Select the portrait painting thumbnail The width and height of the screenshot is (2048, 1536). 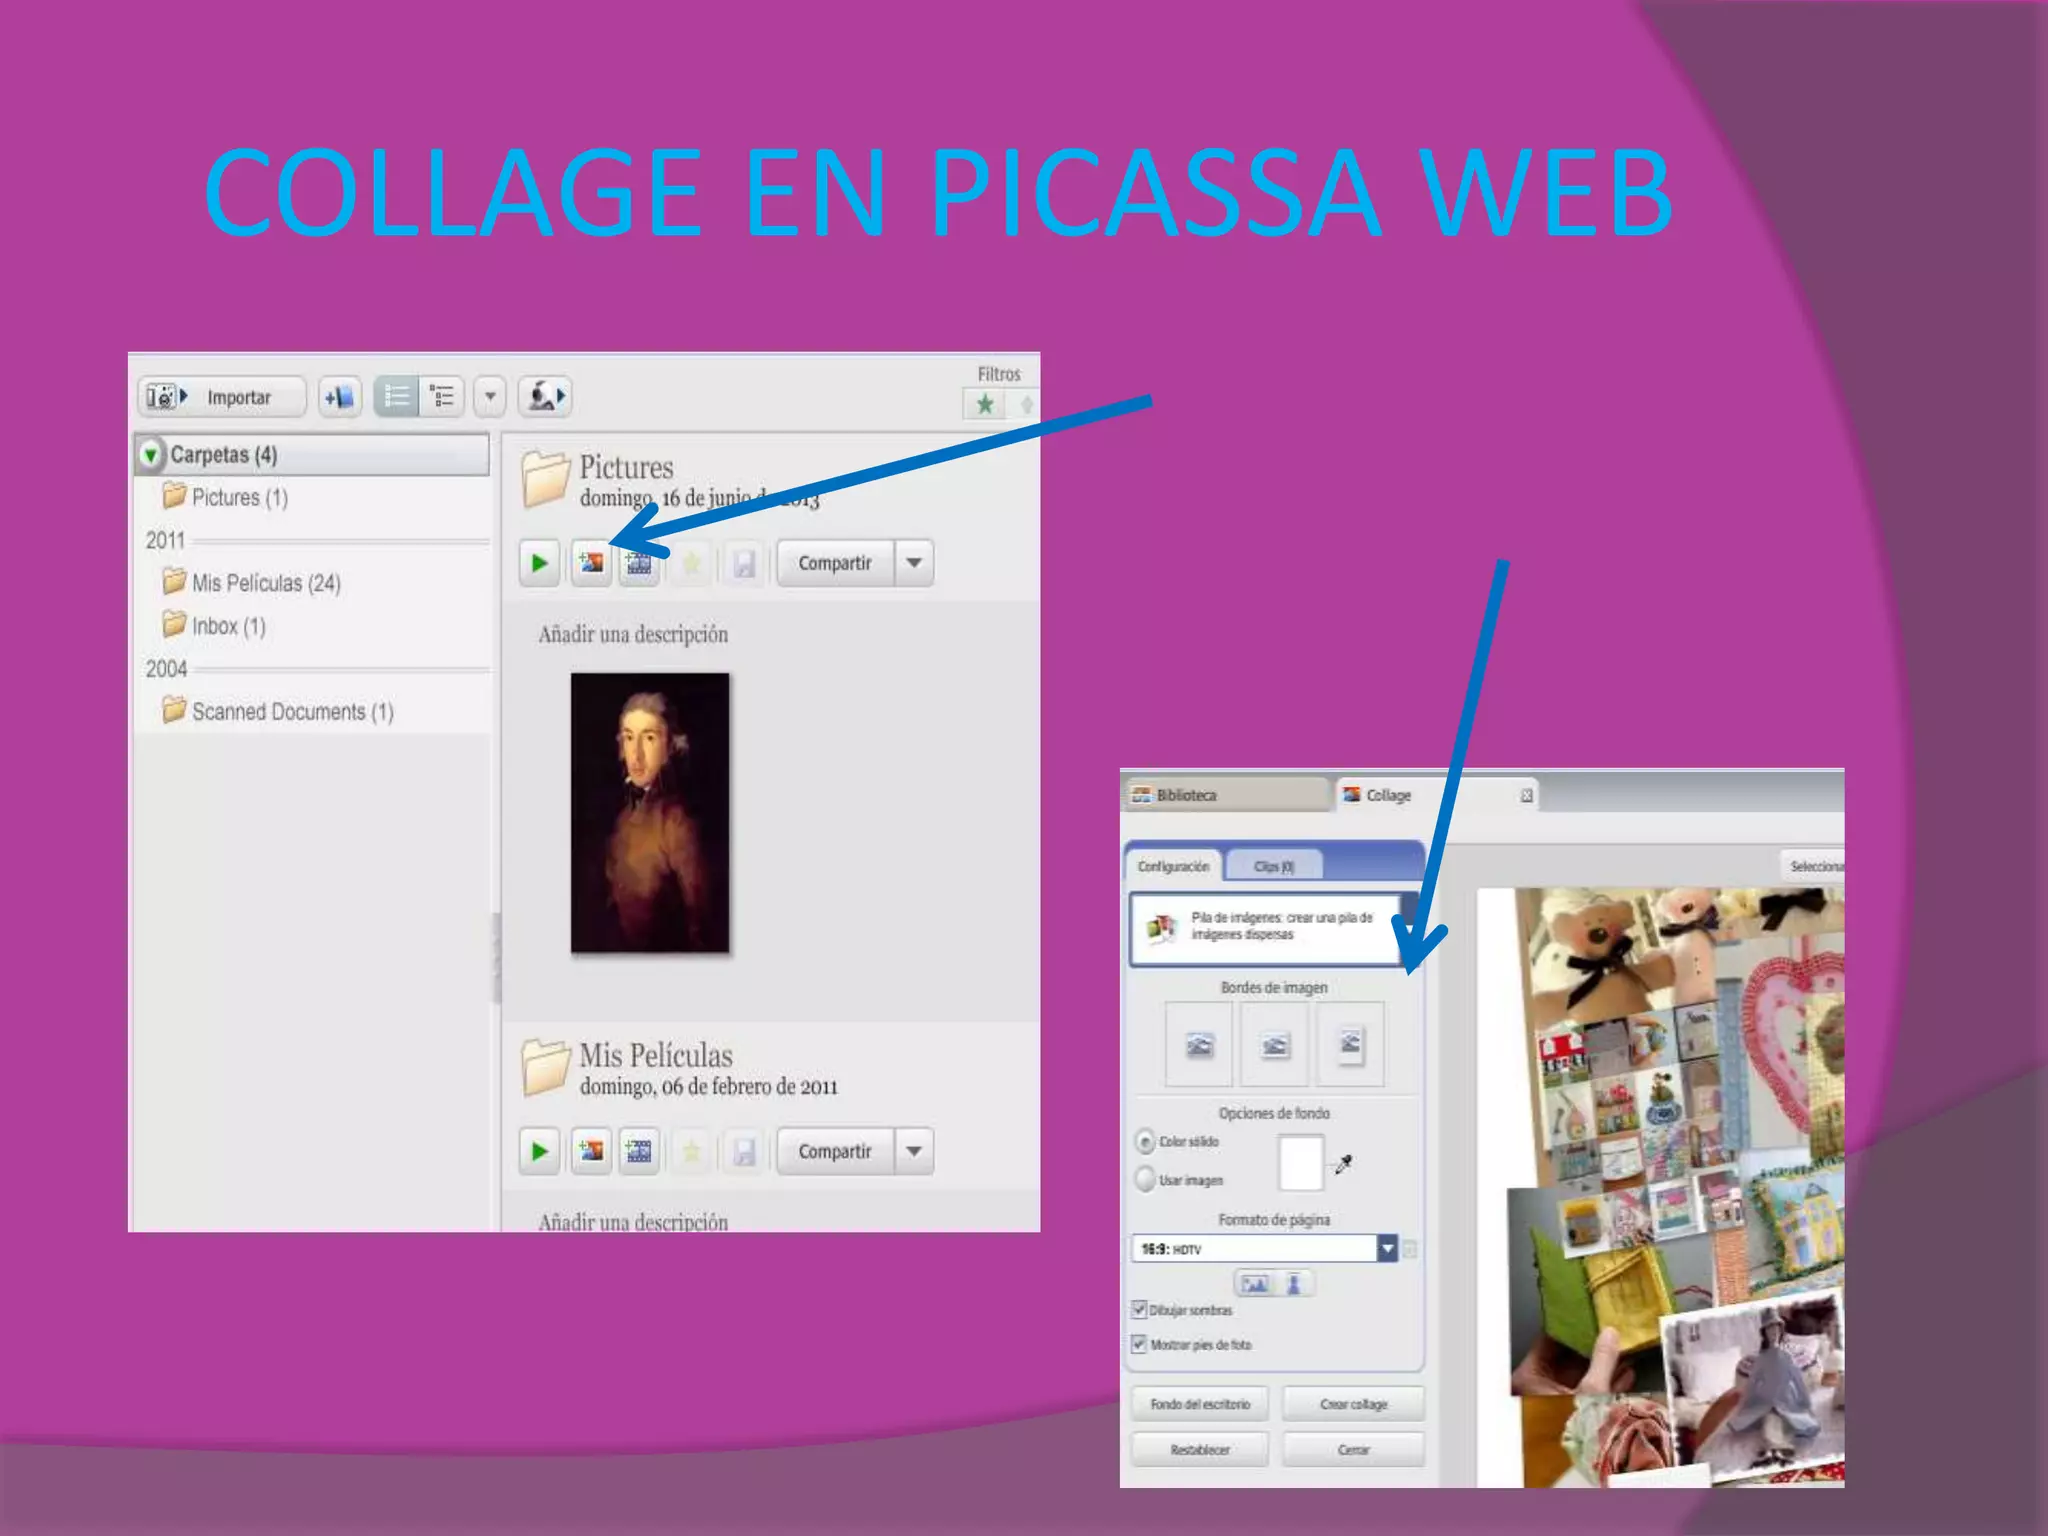point(650,812)
